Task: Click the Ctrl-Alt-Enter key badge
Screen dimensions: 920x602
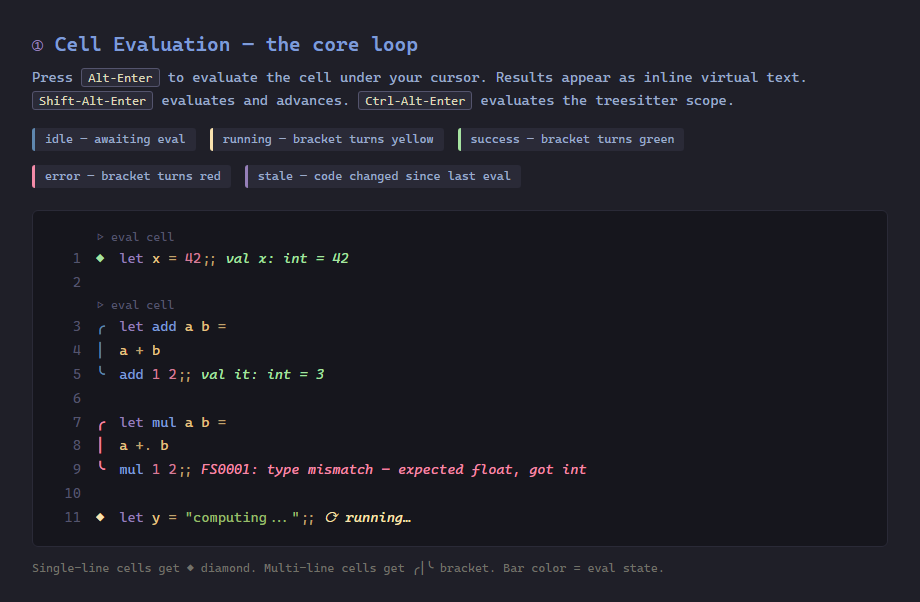Action: click(x=415, y=100)
